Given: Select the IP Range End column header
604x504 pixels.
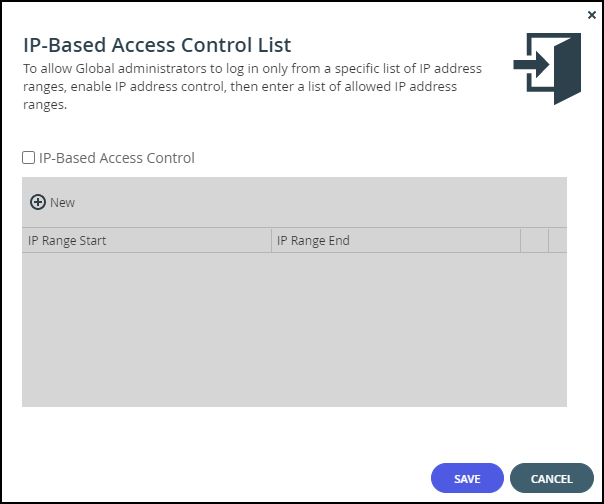Looking at the screenshot, I should 396,240.
